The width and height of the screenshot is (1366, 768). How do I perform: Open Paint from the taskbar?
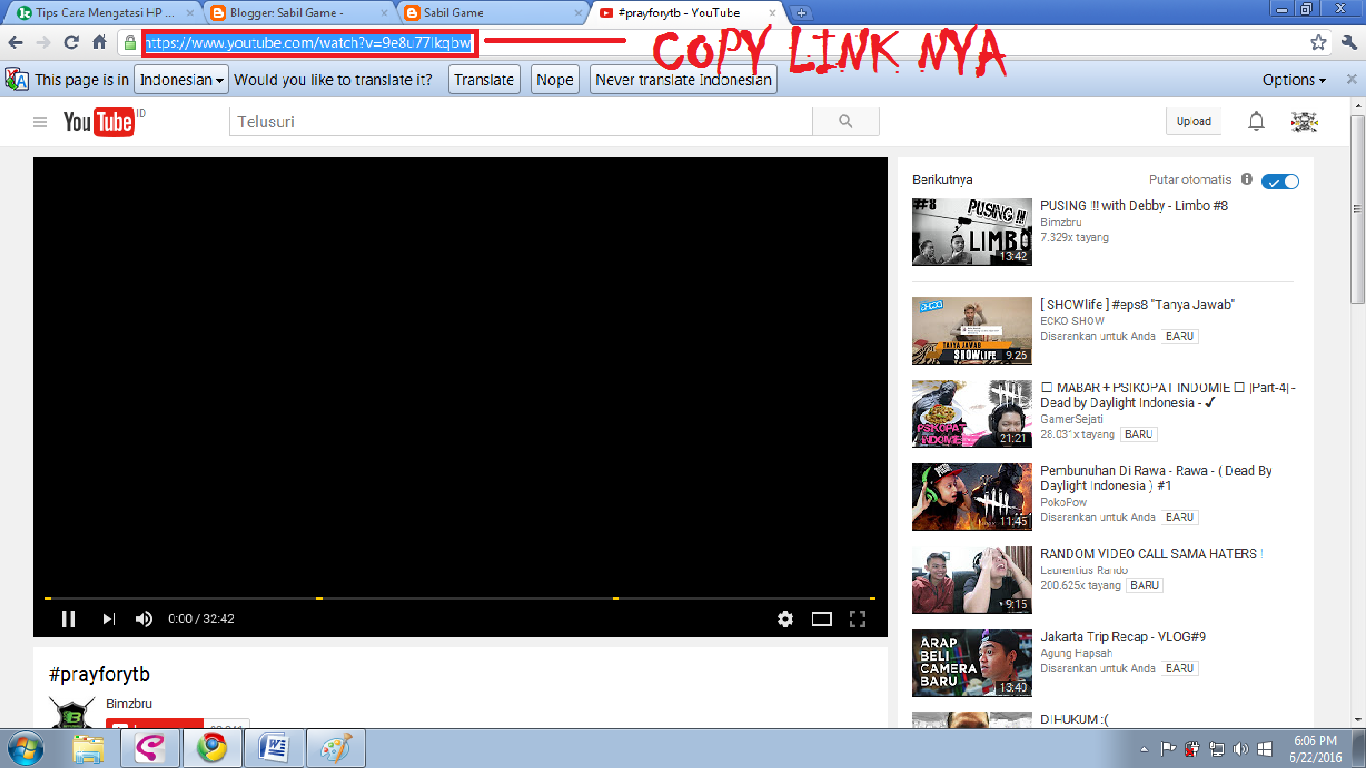click(335, 748)
